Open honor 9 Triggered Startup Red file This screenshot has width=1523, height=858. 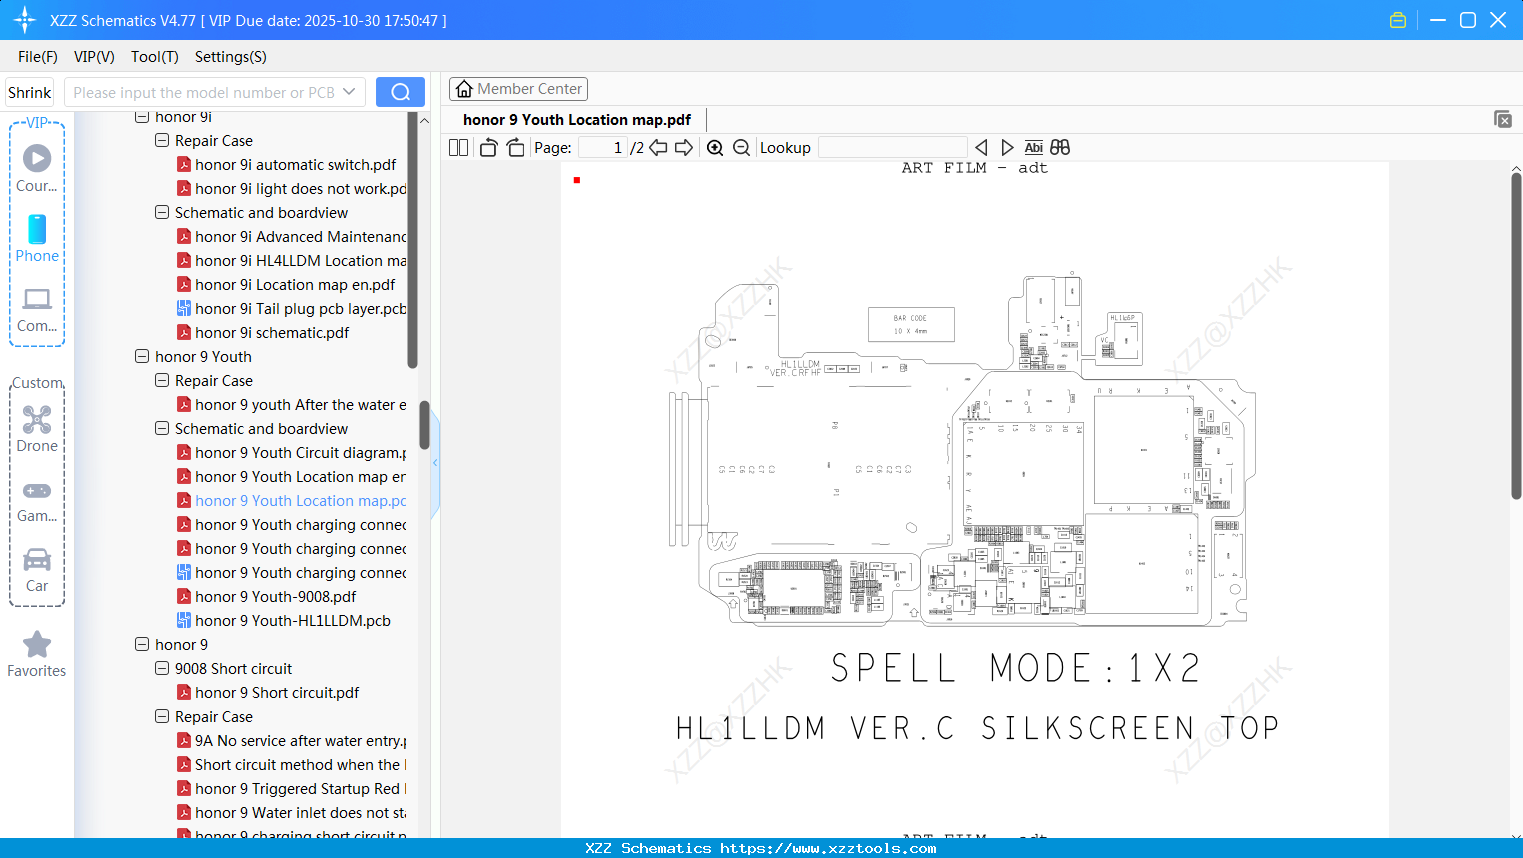292,789
